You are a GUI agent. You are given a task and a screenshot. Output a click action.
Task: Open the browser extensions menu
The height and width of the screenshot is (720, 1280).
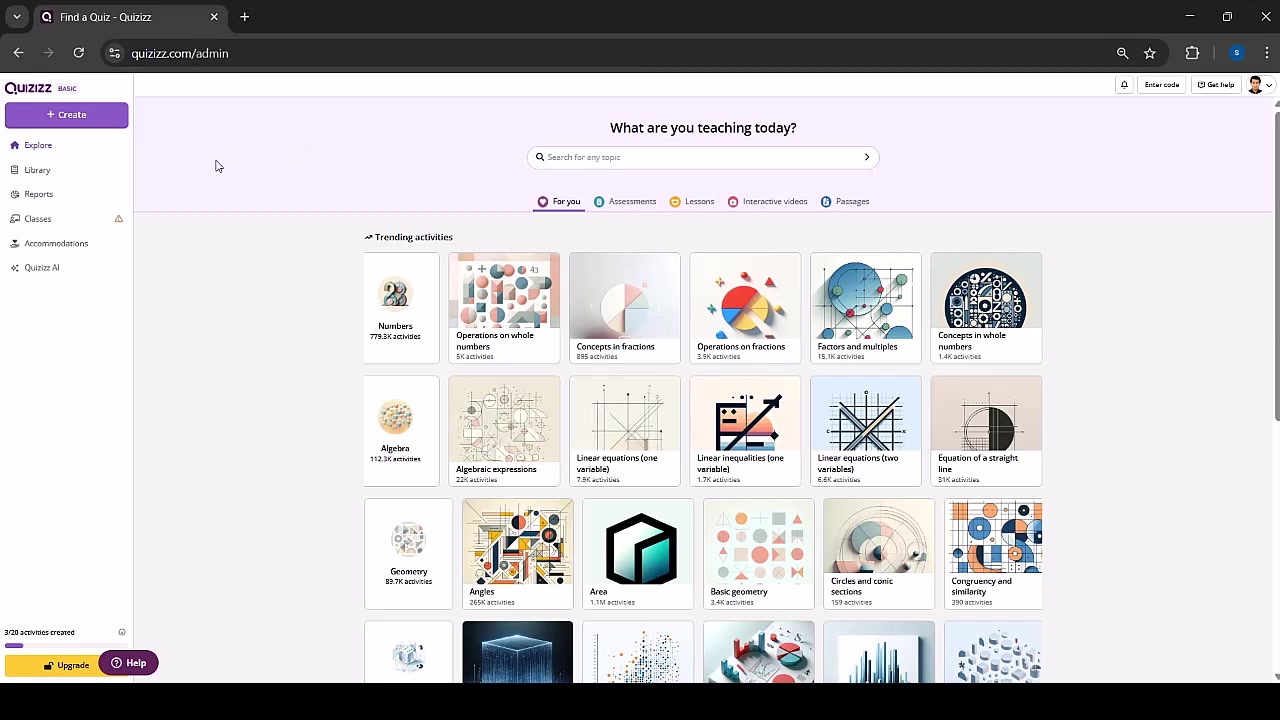1192,53
